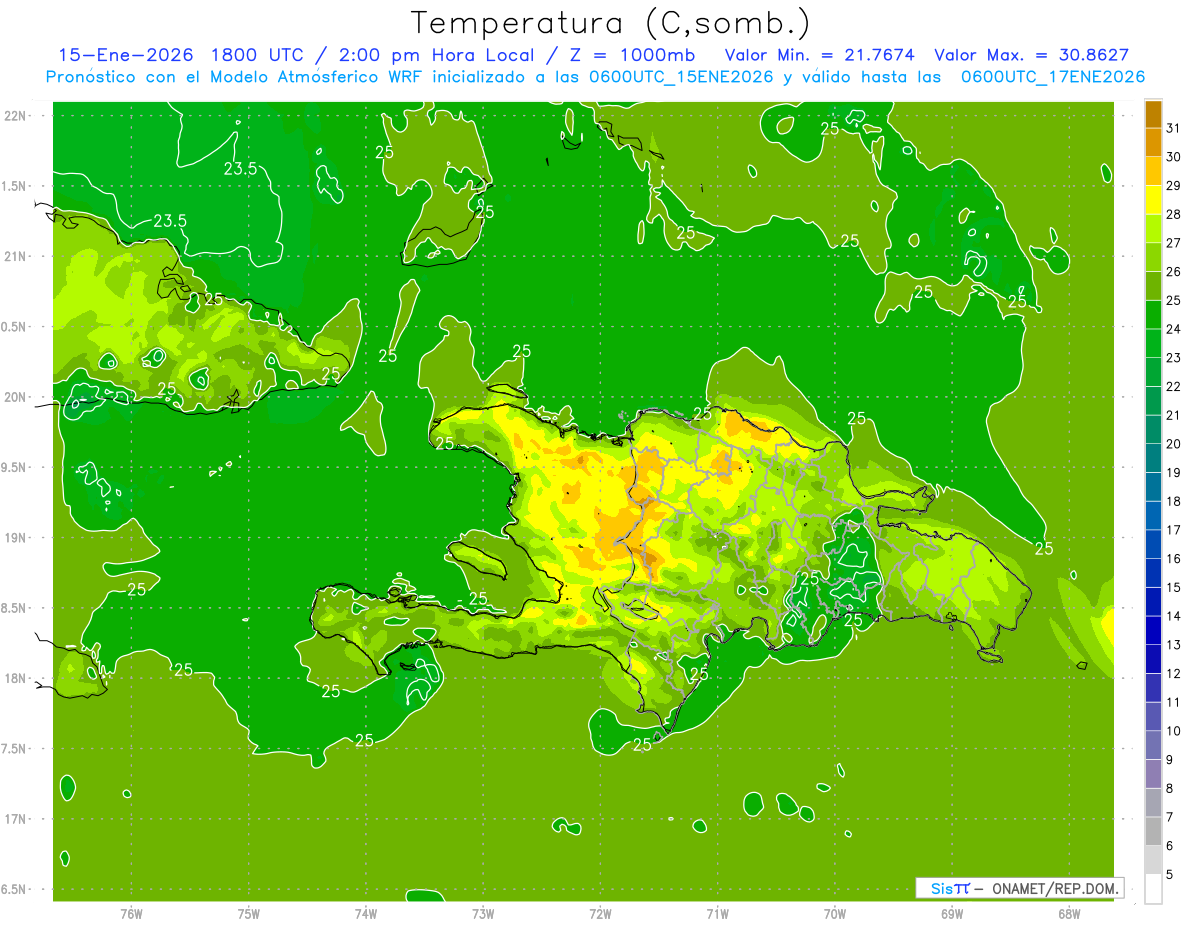Screen dimensions: 1200x927
Task: Click the title 'Temperatura (C,somb.)'
Action: tap(610, 23)
